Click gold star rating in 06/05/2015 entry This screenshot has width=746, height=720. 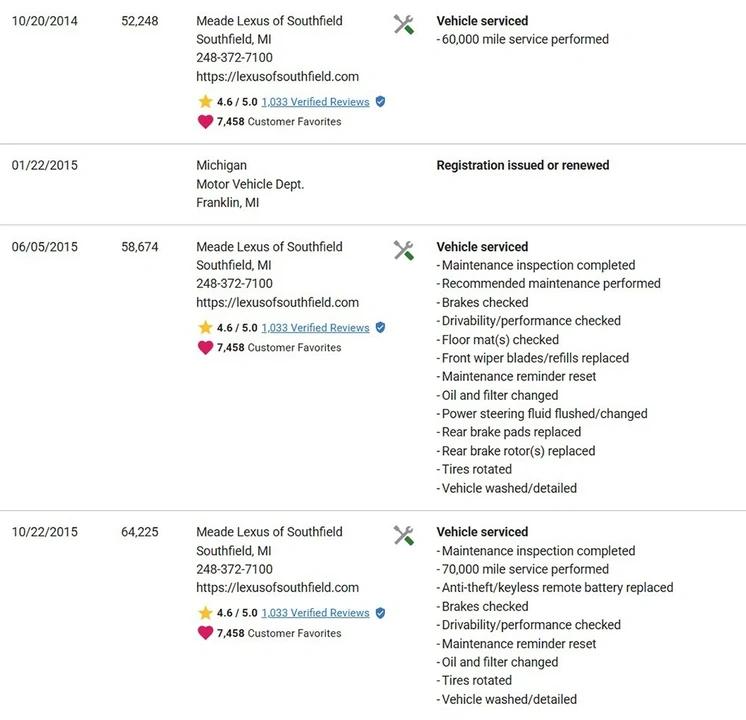pos(205,327)
